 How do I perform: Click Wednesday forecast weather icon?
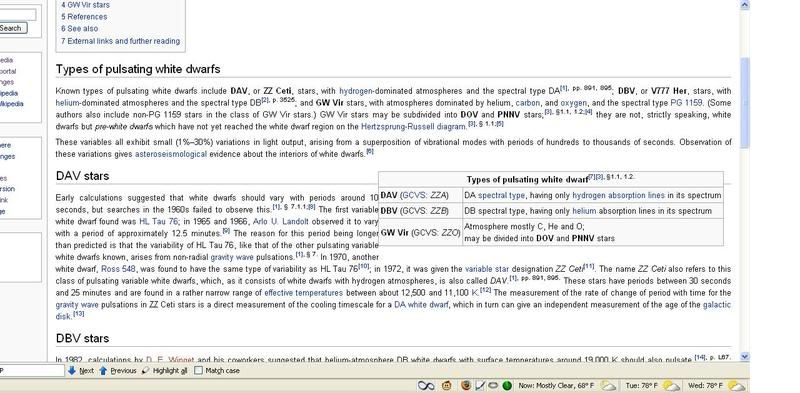pos(737,385)
